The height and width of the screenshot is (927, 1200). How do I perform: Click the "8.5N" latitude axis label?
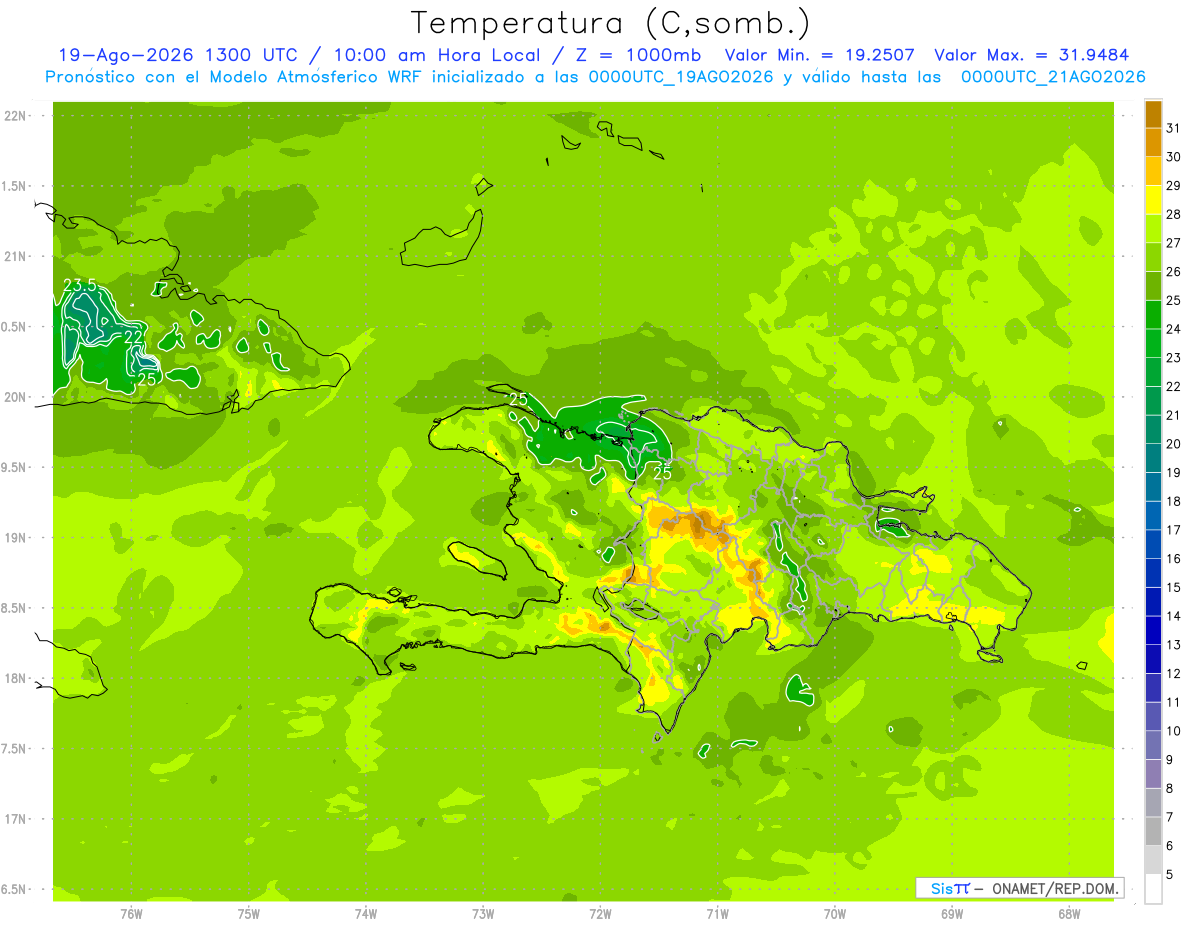(x=16, y=609)
